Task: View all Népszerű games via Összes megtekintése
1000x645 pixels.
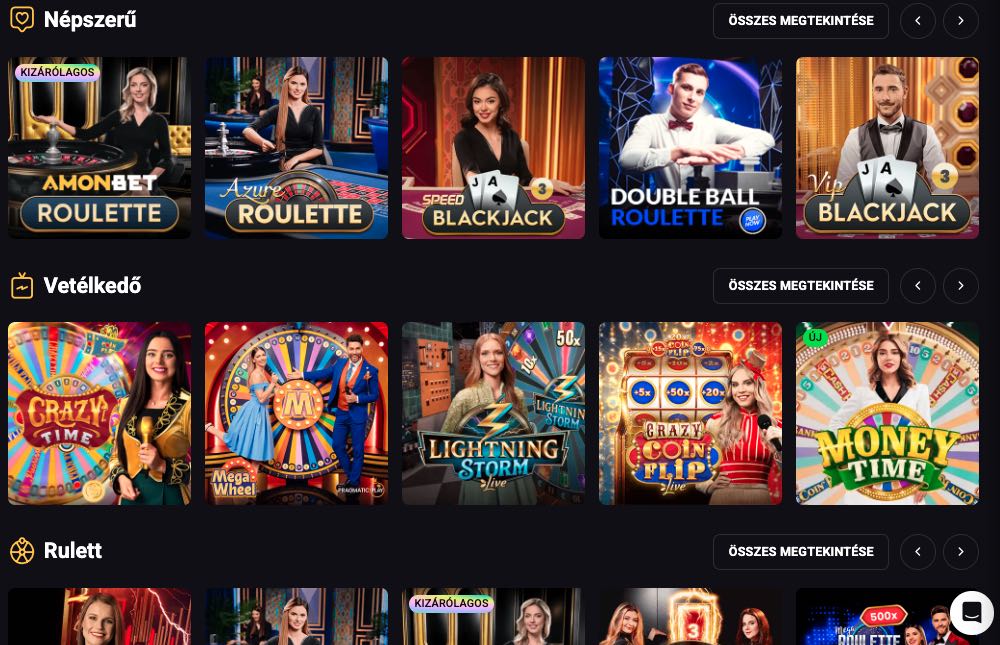Action: click(800, 20)
